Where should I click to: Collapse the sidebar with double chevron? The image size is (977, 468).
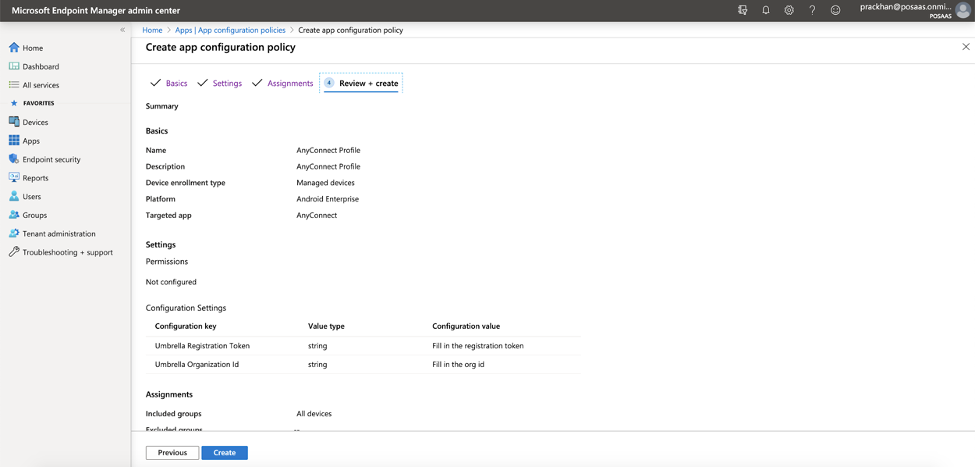(x=123, y=30)
